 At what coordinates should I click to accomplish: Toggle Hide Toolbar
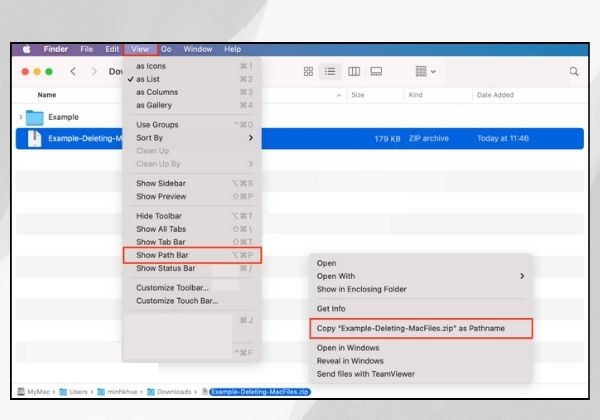tap(192, 216)
